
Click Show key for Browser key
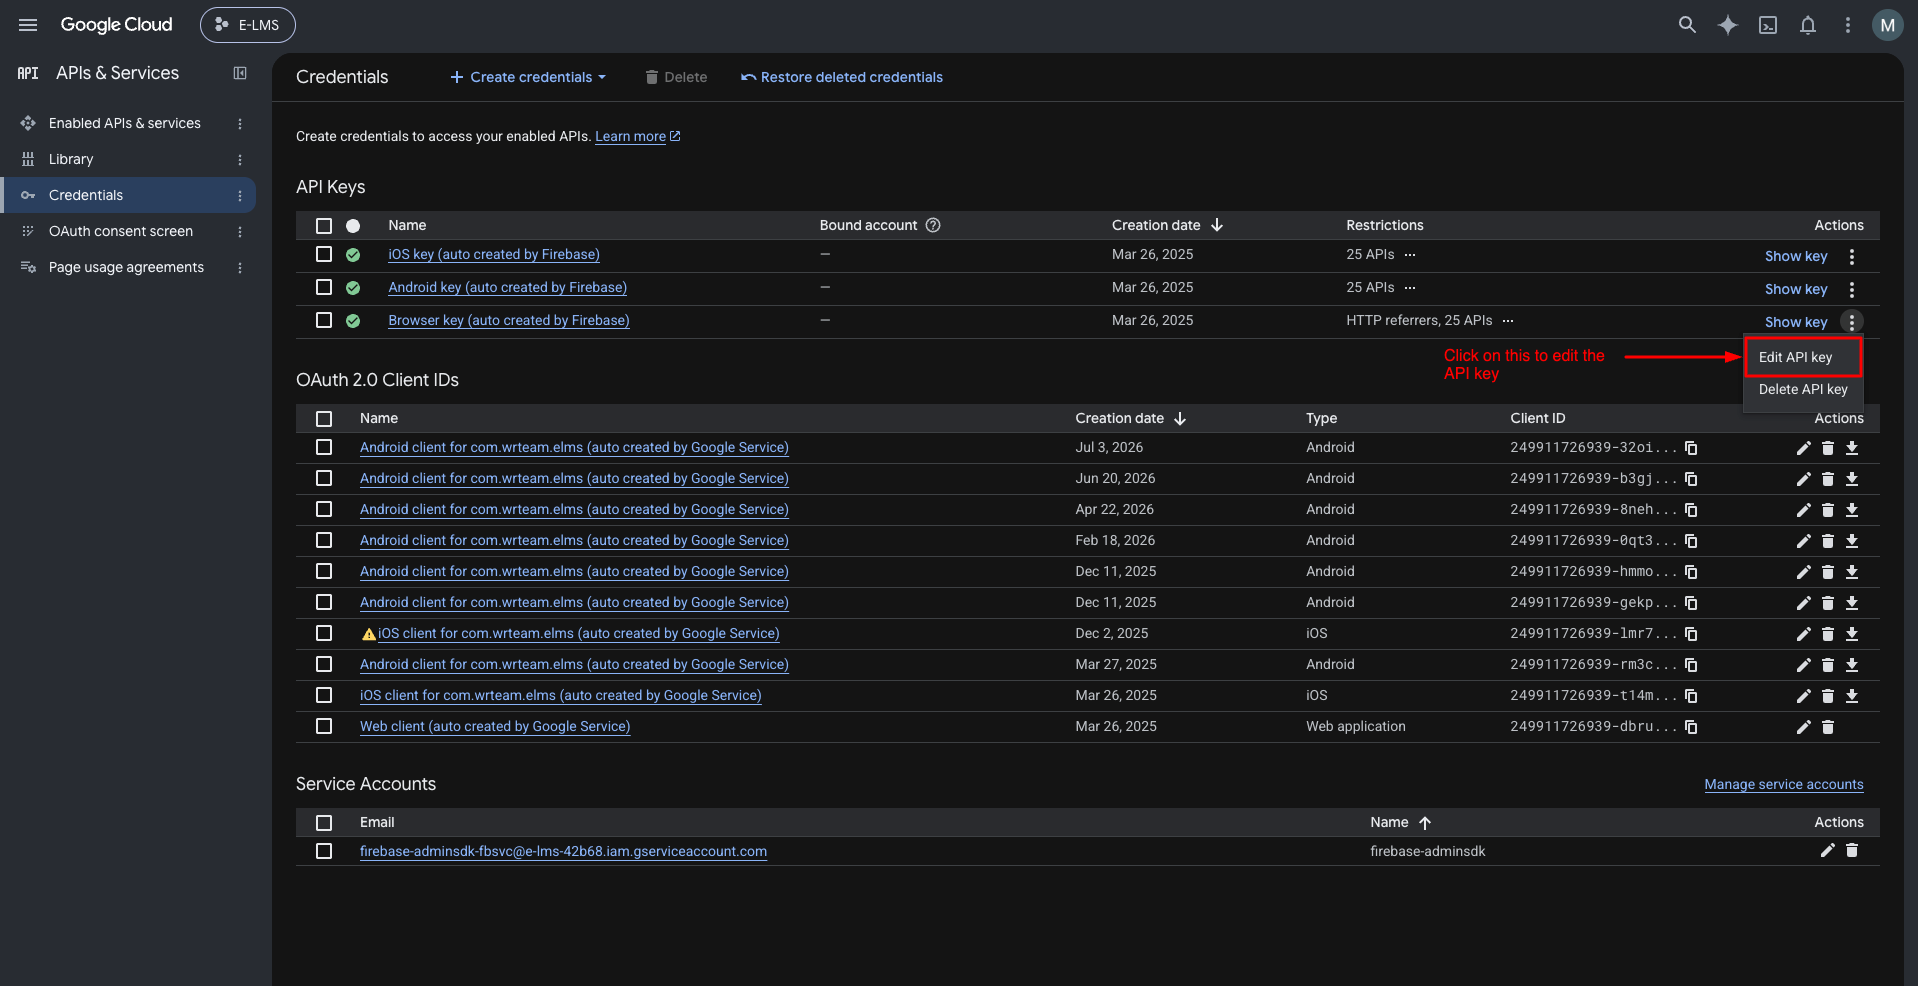pos(1796,322)
